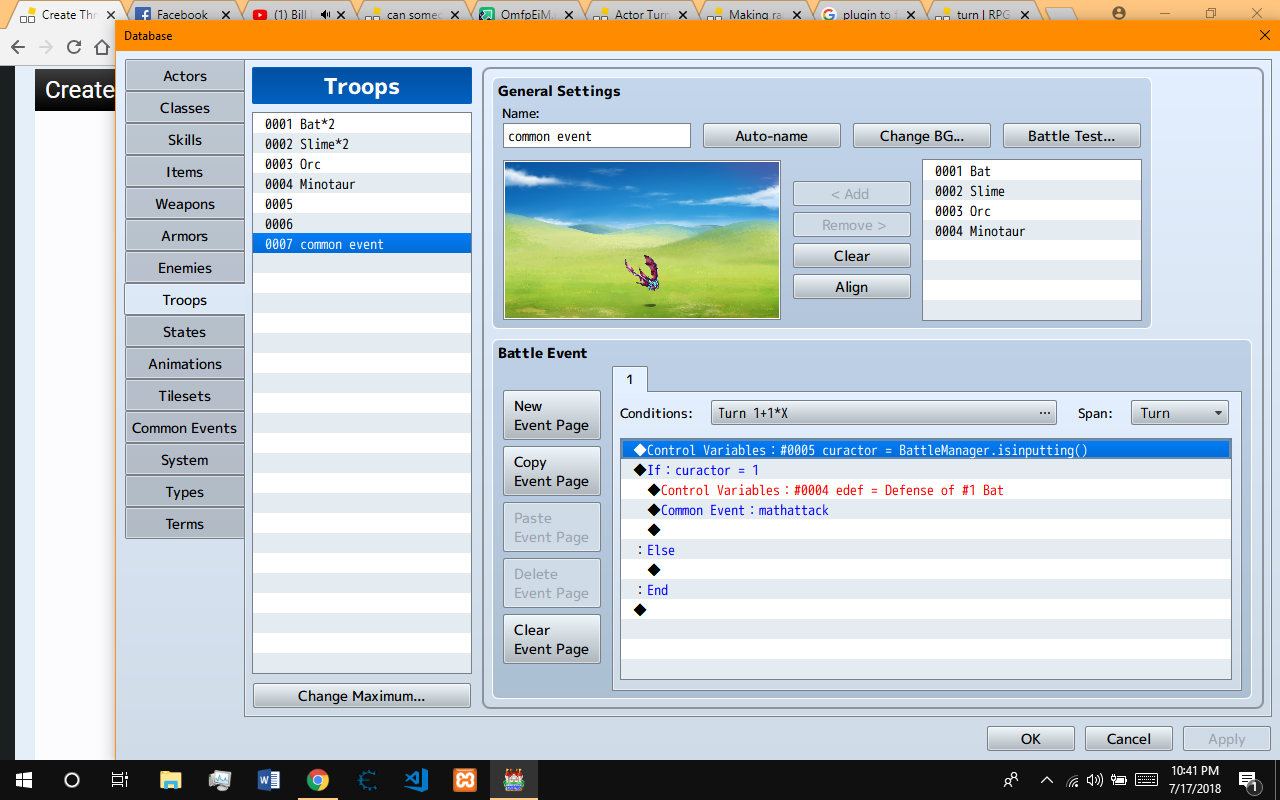This screenshot has height=800, width=1280.
Task: Open Cortana search circle
Action: (x=72, y=780)
